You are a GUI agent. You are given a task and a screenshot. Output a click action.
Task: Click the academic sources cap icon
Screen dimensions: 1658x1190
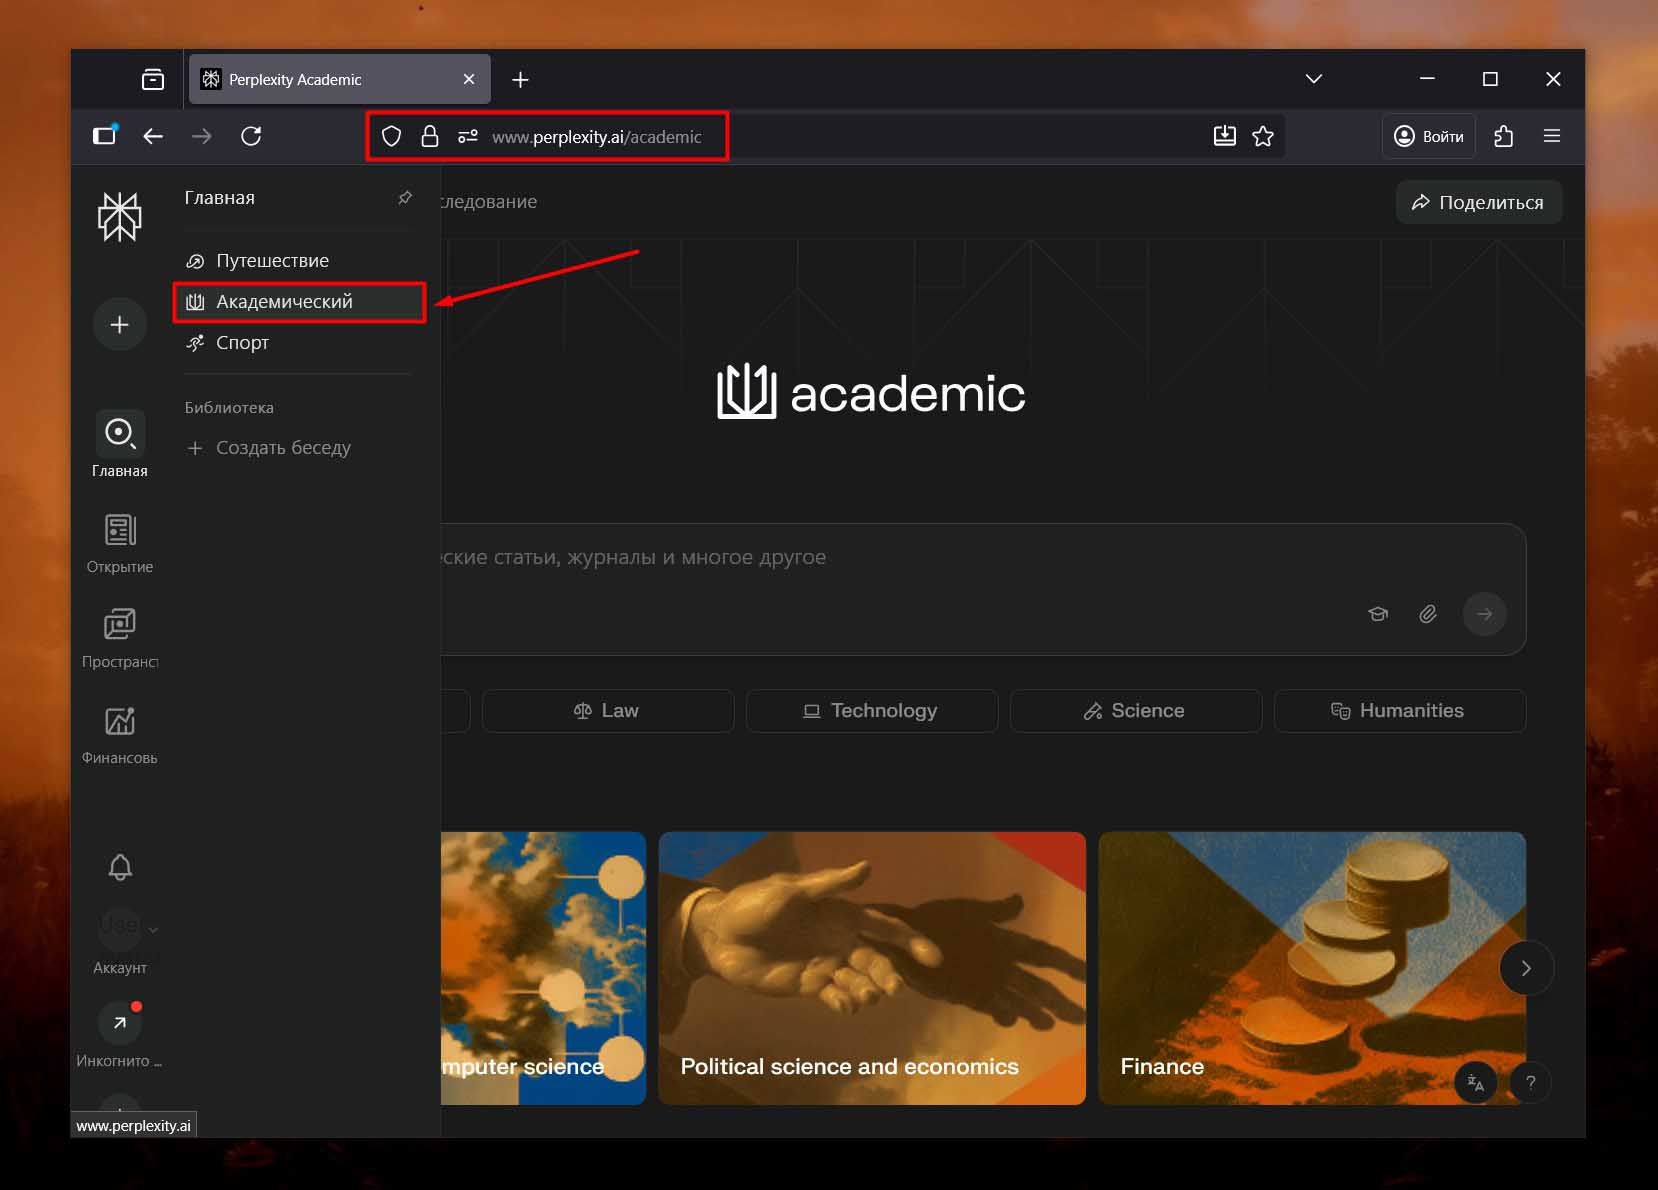point(1378,614)
